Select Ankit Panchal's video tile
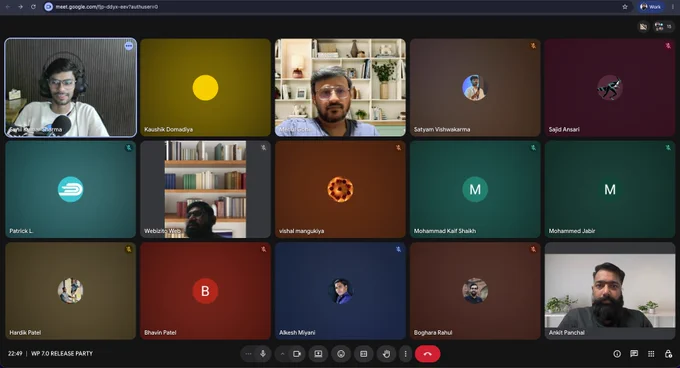Screen dimensions: 680x368 tap(610, 291)
